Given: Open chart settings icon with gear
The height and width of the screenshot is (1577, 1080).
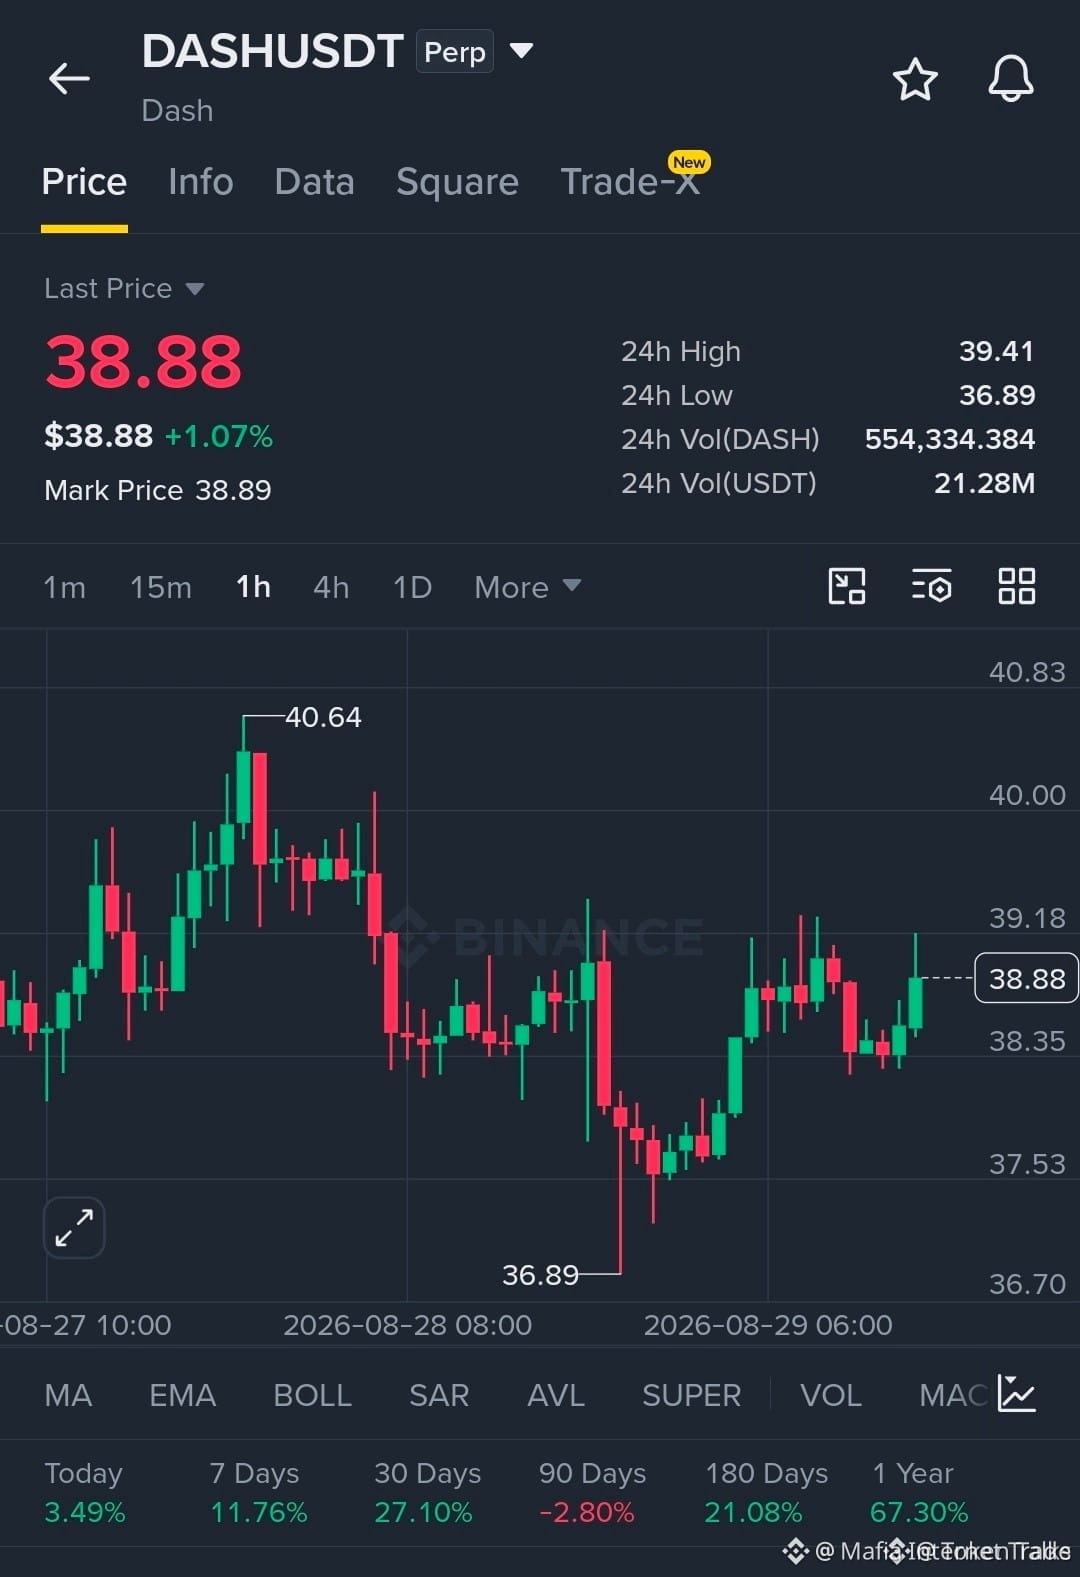Looking at the screenshot, I should (x=931, y=586).
